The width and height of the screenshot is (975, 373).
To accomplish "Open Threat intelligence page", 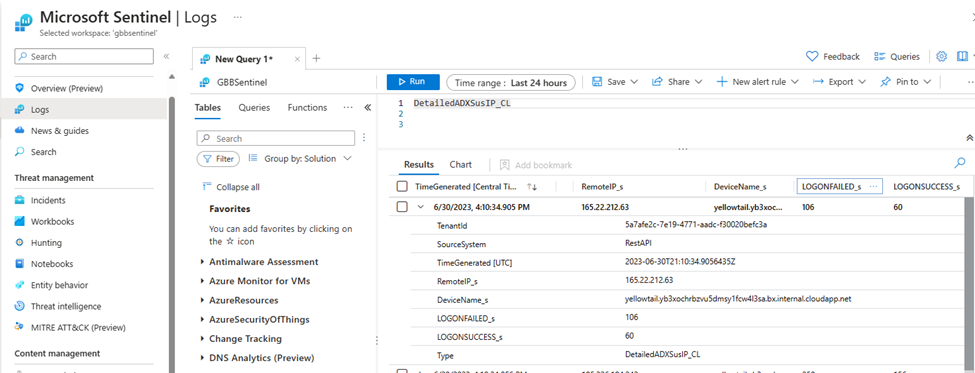I will [66, 306].
